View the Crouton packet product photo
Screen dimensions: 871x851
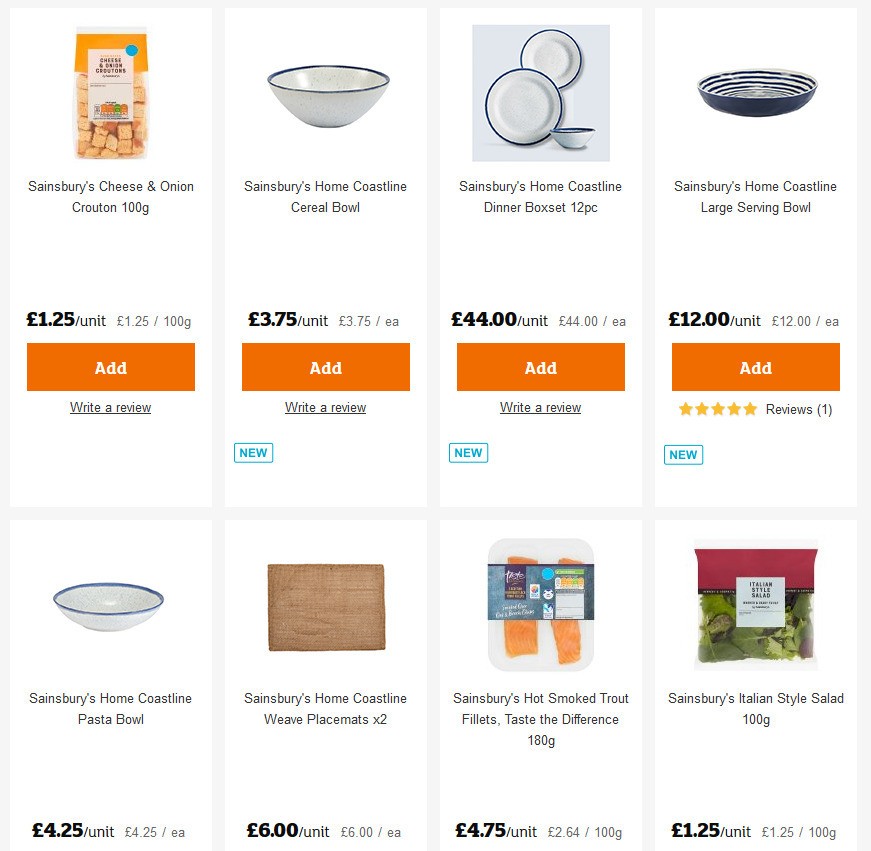[x=110, y=92]
